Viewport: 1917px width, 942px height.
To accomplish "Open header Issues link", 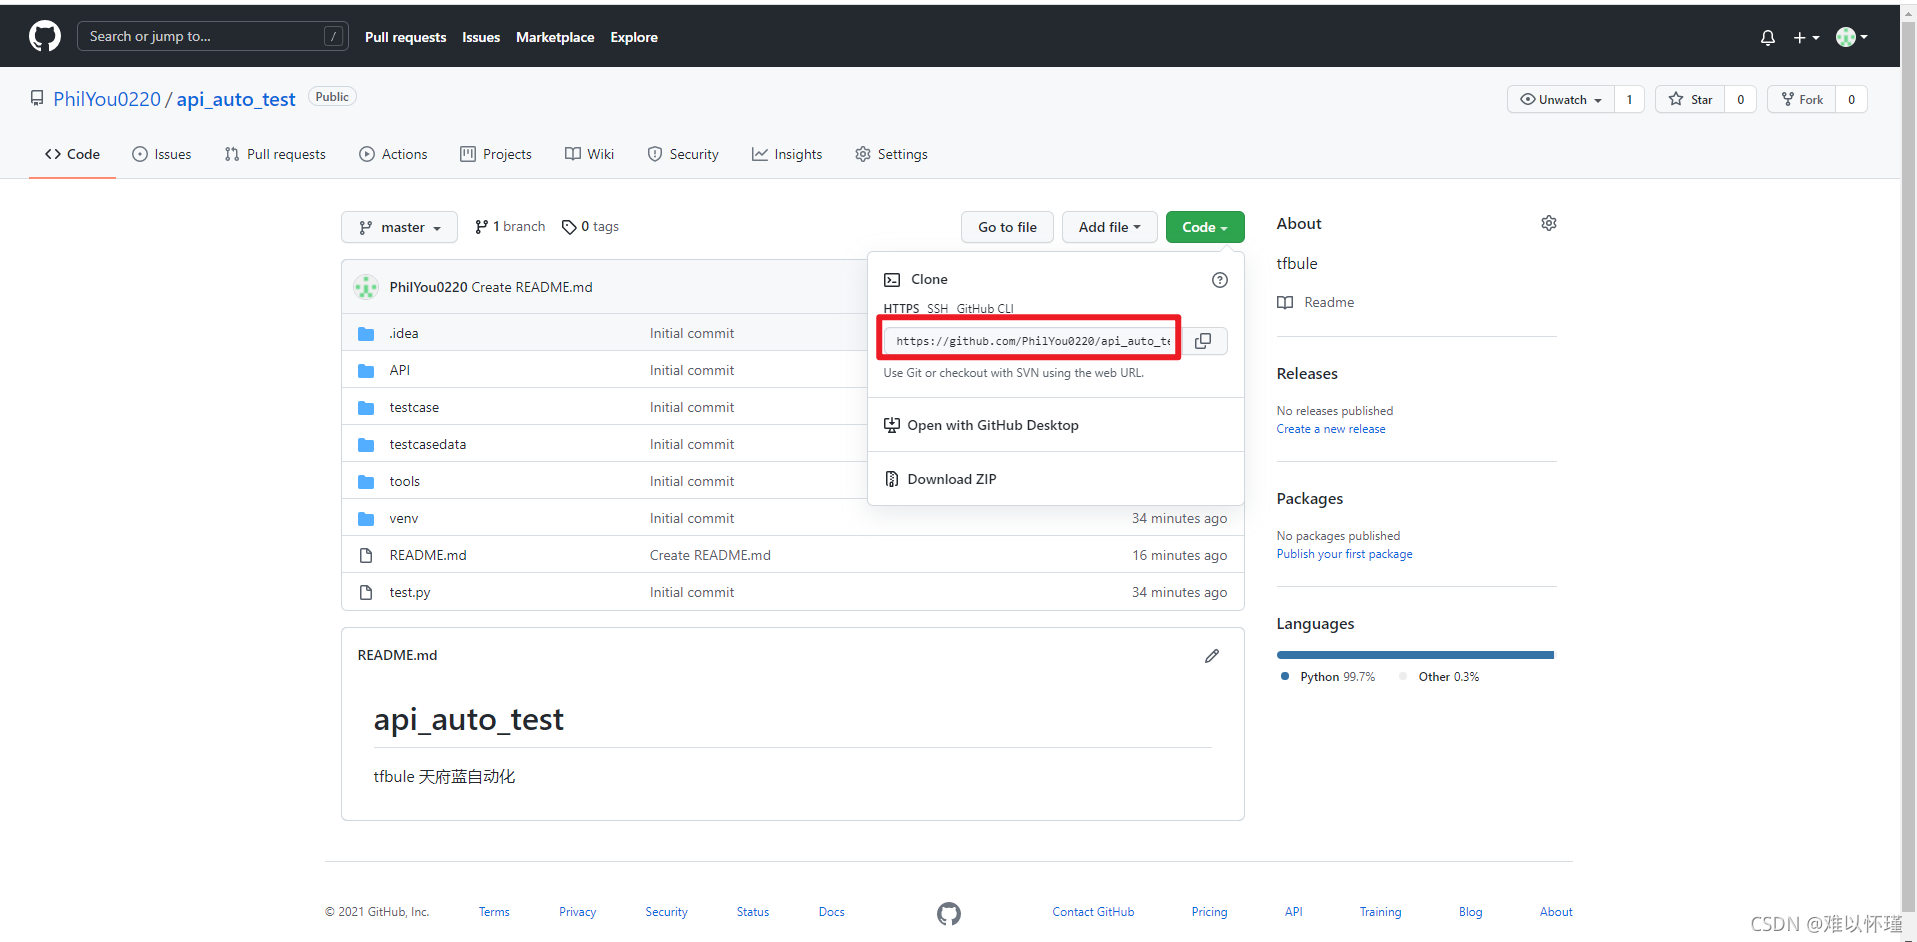I will pyautogui.click(x=481, y=37).
